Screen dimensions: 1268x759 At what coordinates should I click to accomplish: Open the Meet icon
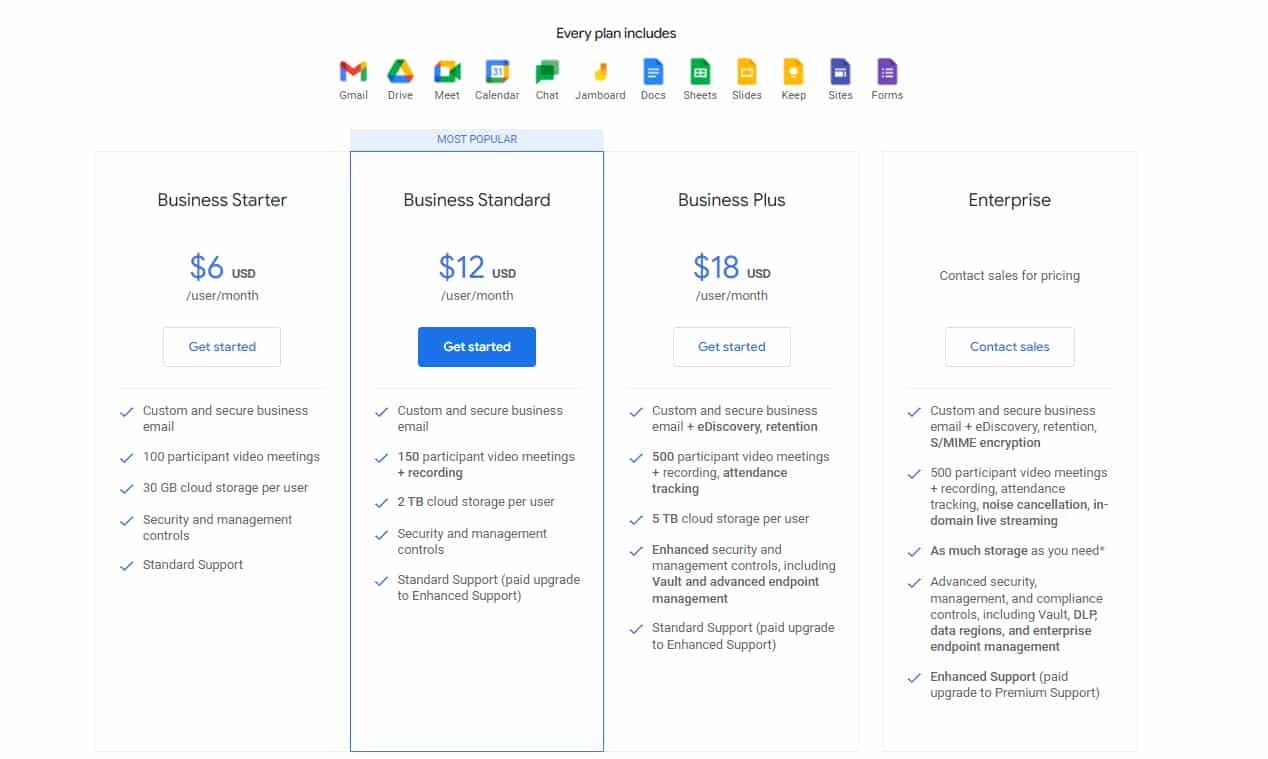(x=447, y=71)
